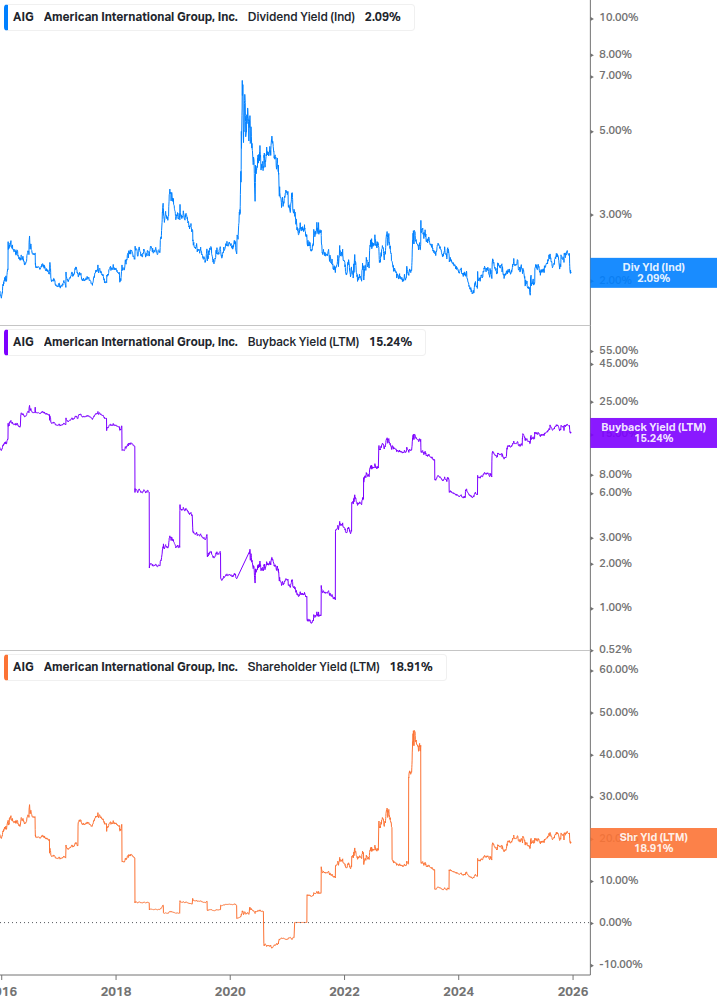
Task: Click the 0.00% tick on shareholder yield axis
Action: (615, 922)
